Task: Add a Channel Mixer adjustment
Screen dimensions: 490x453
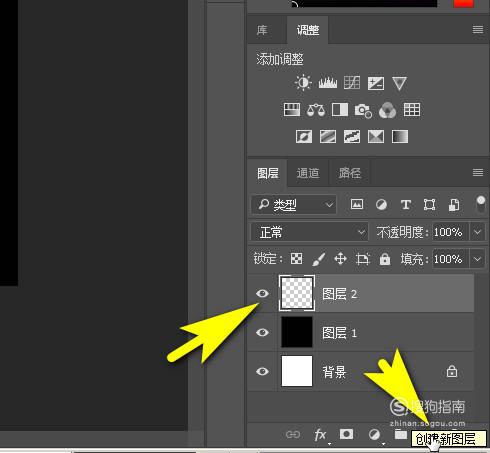Action: click(387, 110)
